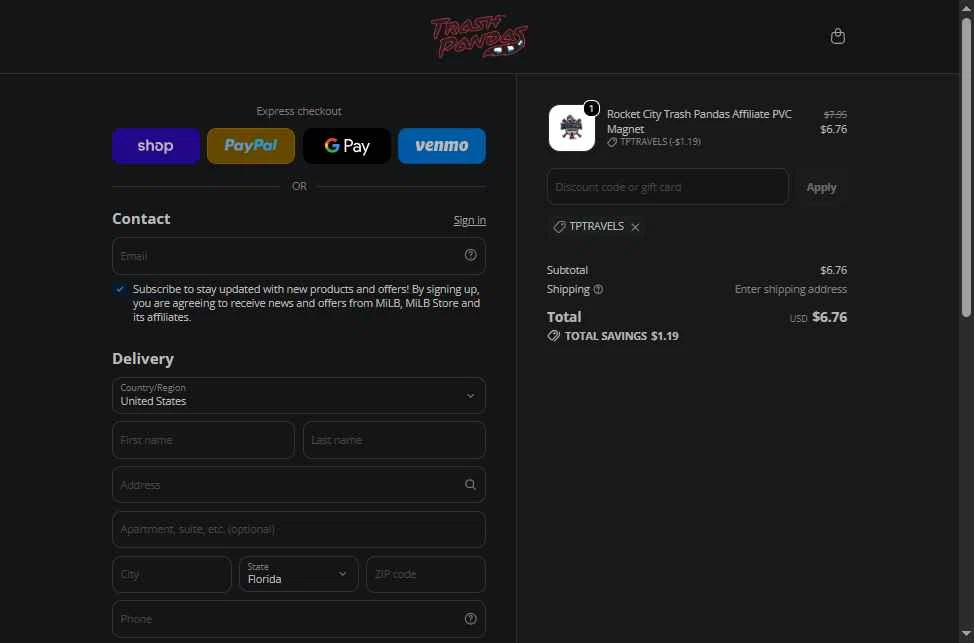Click the Express checkout heading
Viewport: 974px width, 643px height.
pos(299,111)
